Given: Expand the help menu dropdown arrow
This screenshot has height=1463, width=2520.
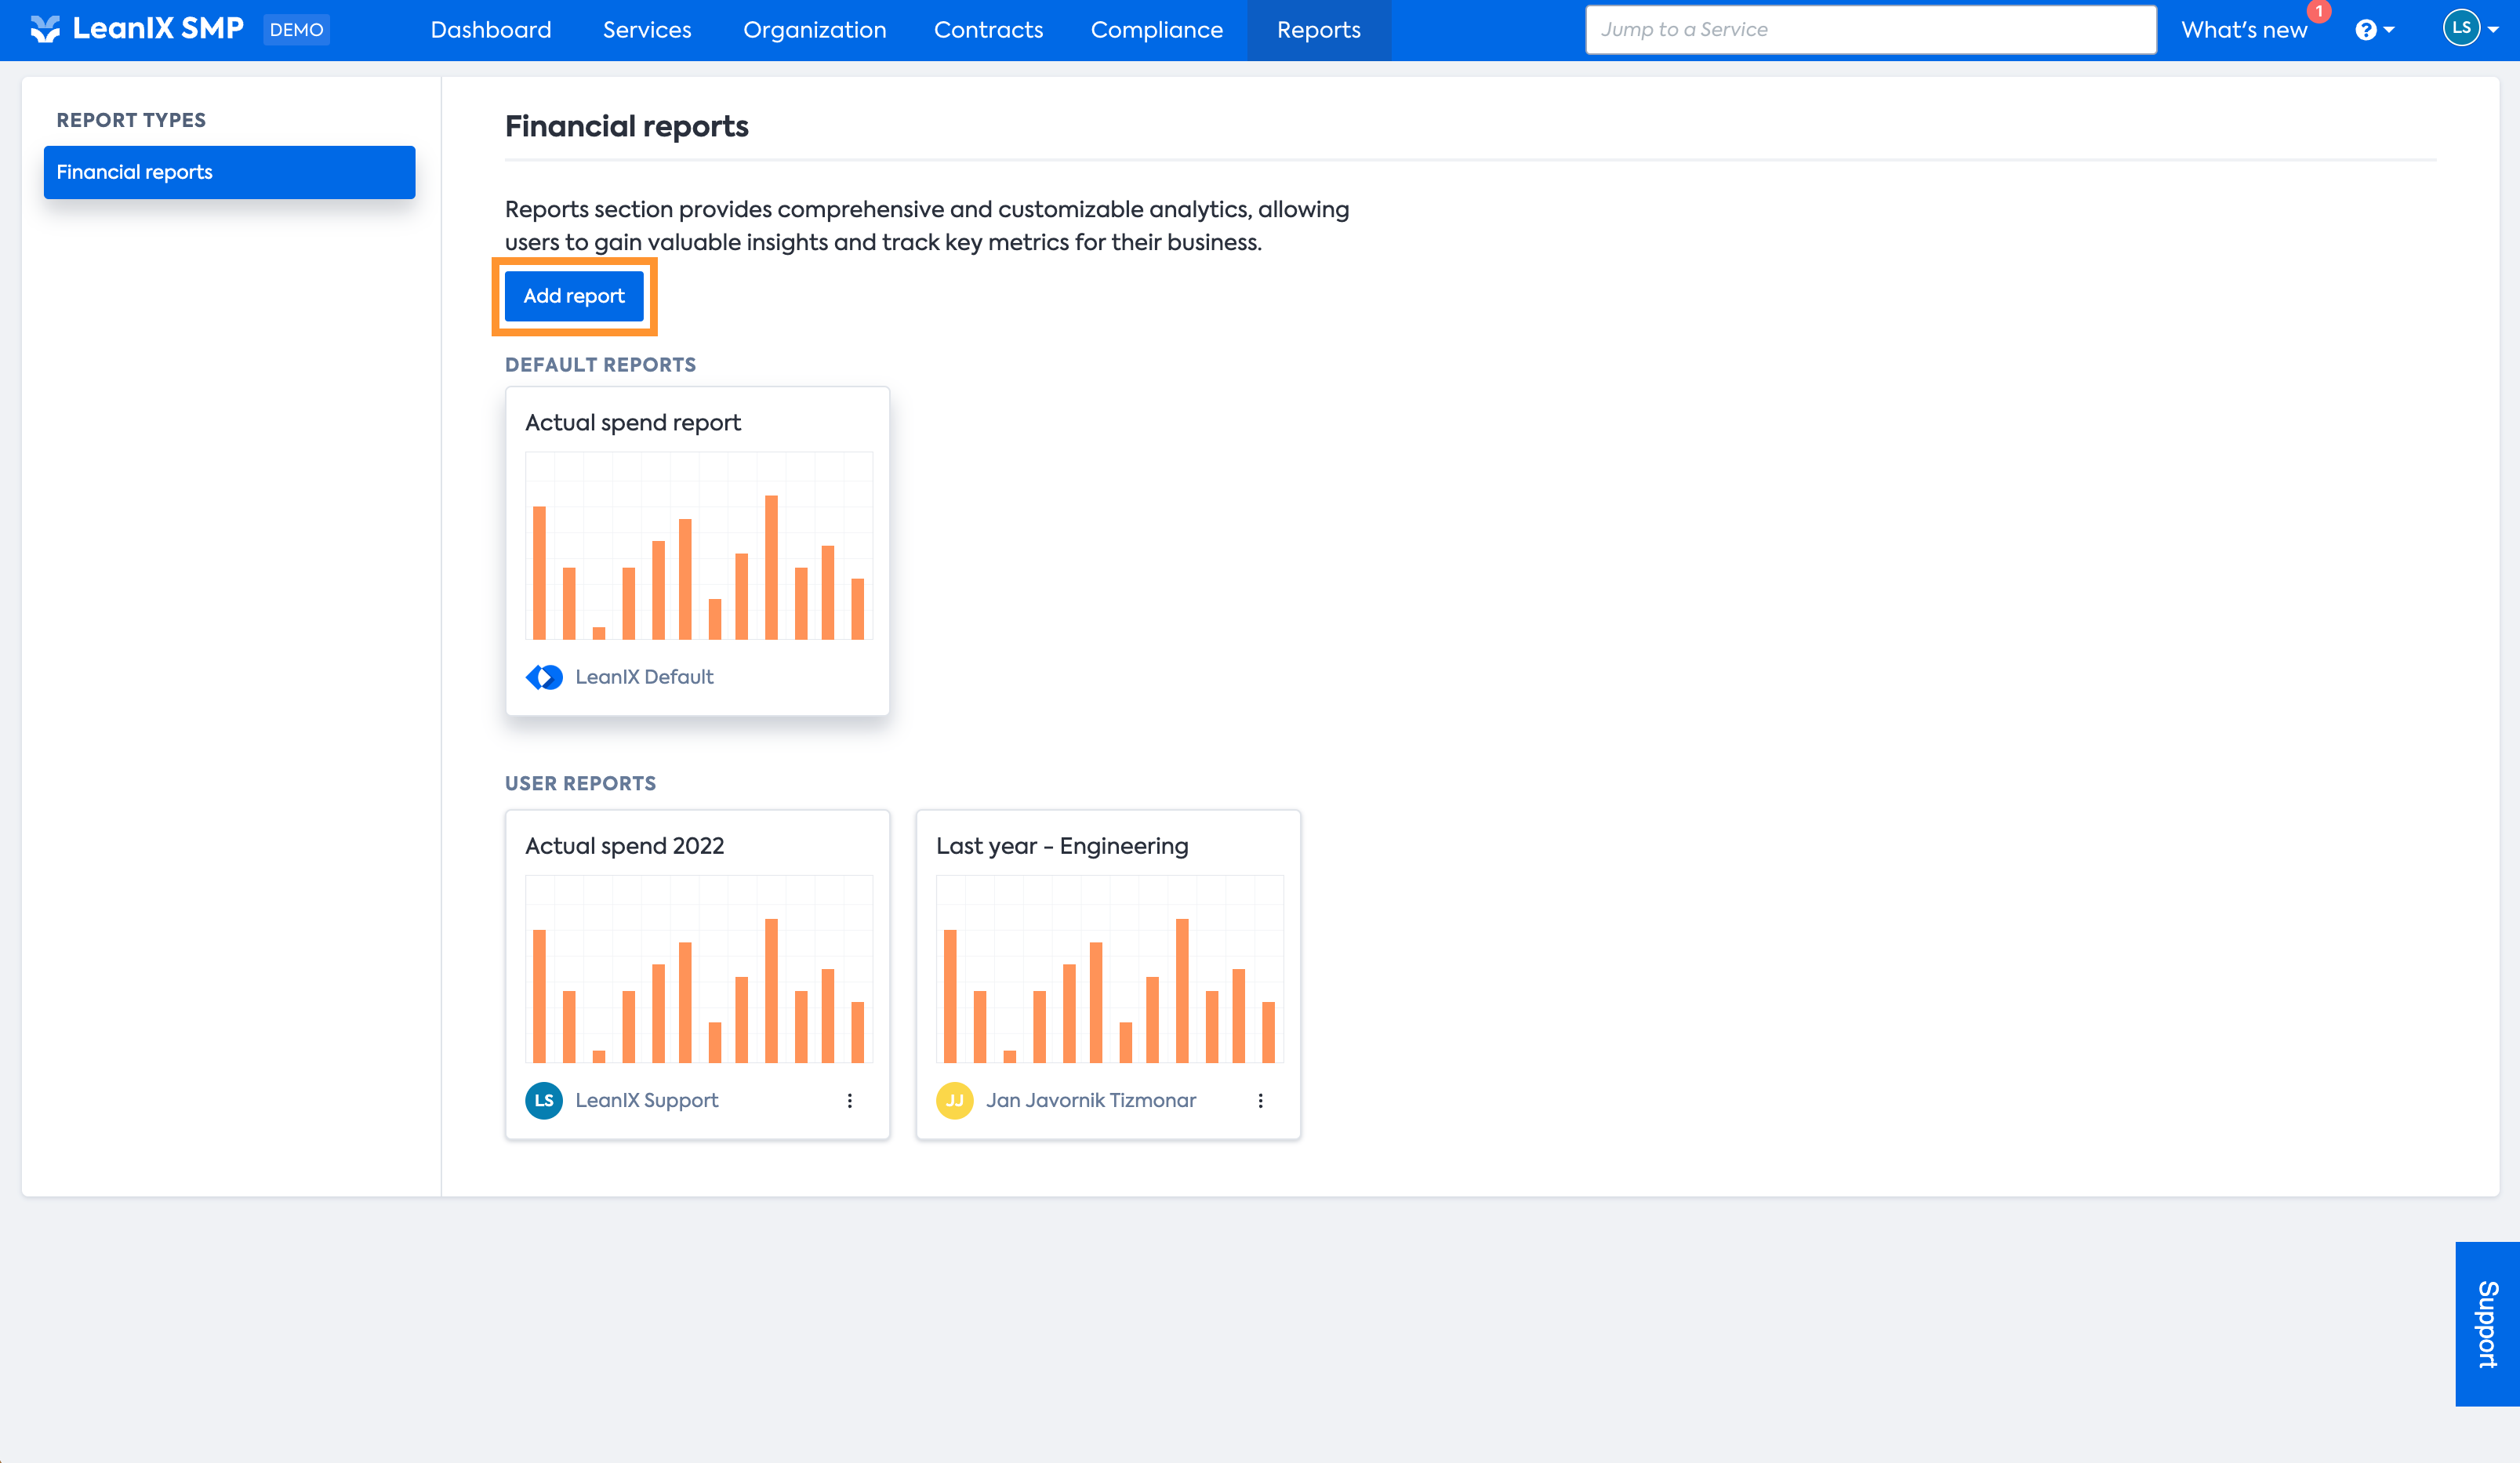Looking at the screenshot, I should click(x=2389, y=30).
